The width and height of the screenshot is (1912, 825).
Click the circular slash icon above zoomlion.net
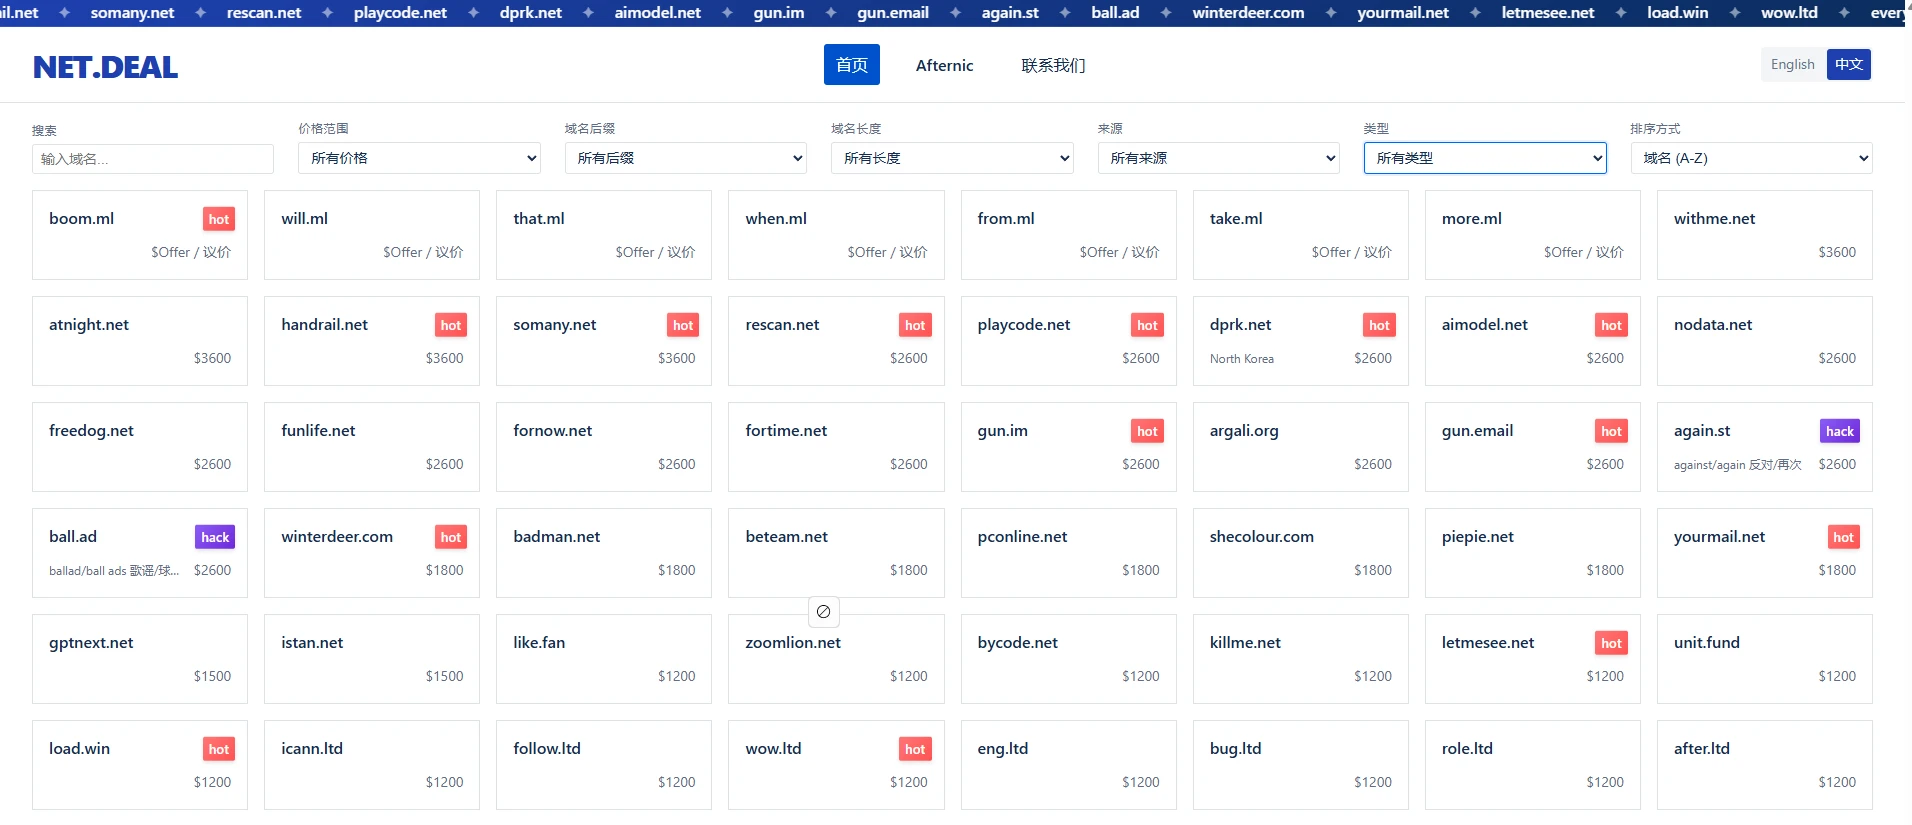coord(823,611)
